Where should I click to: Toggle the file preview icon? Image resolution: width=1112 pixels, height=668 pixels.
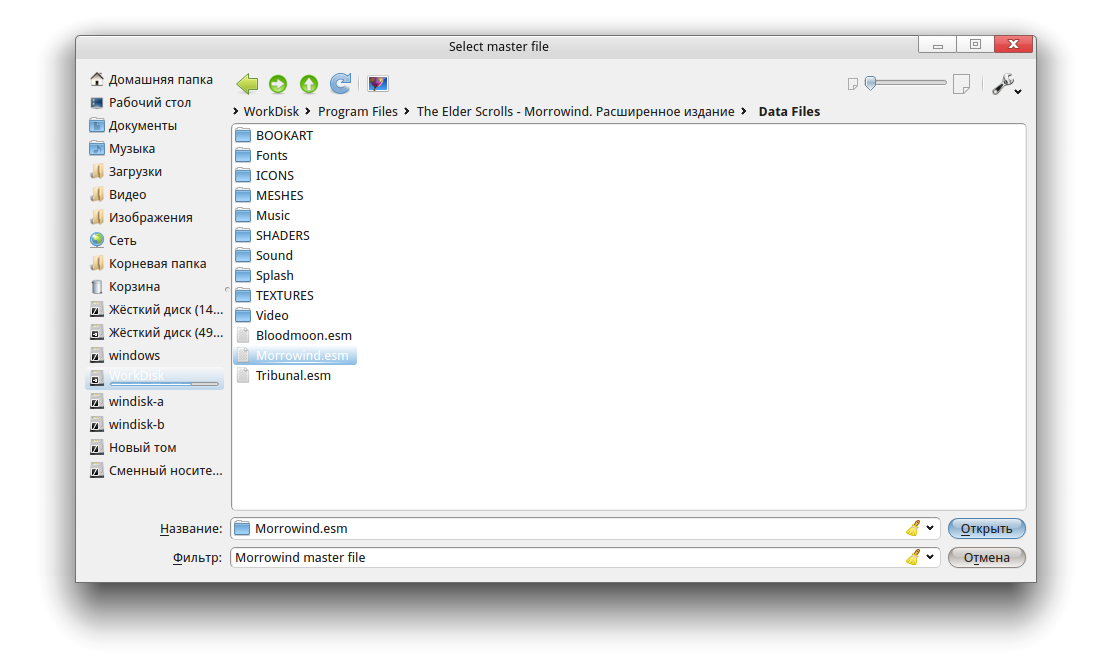coord(377,84)
